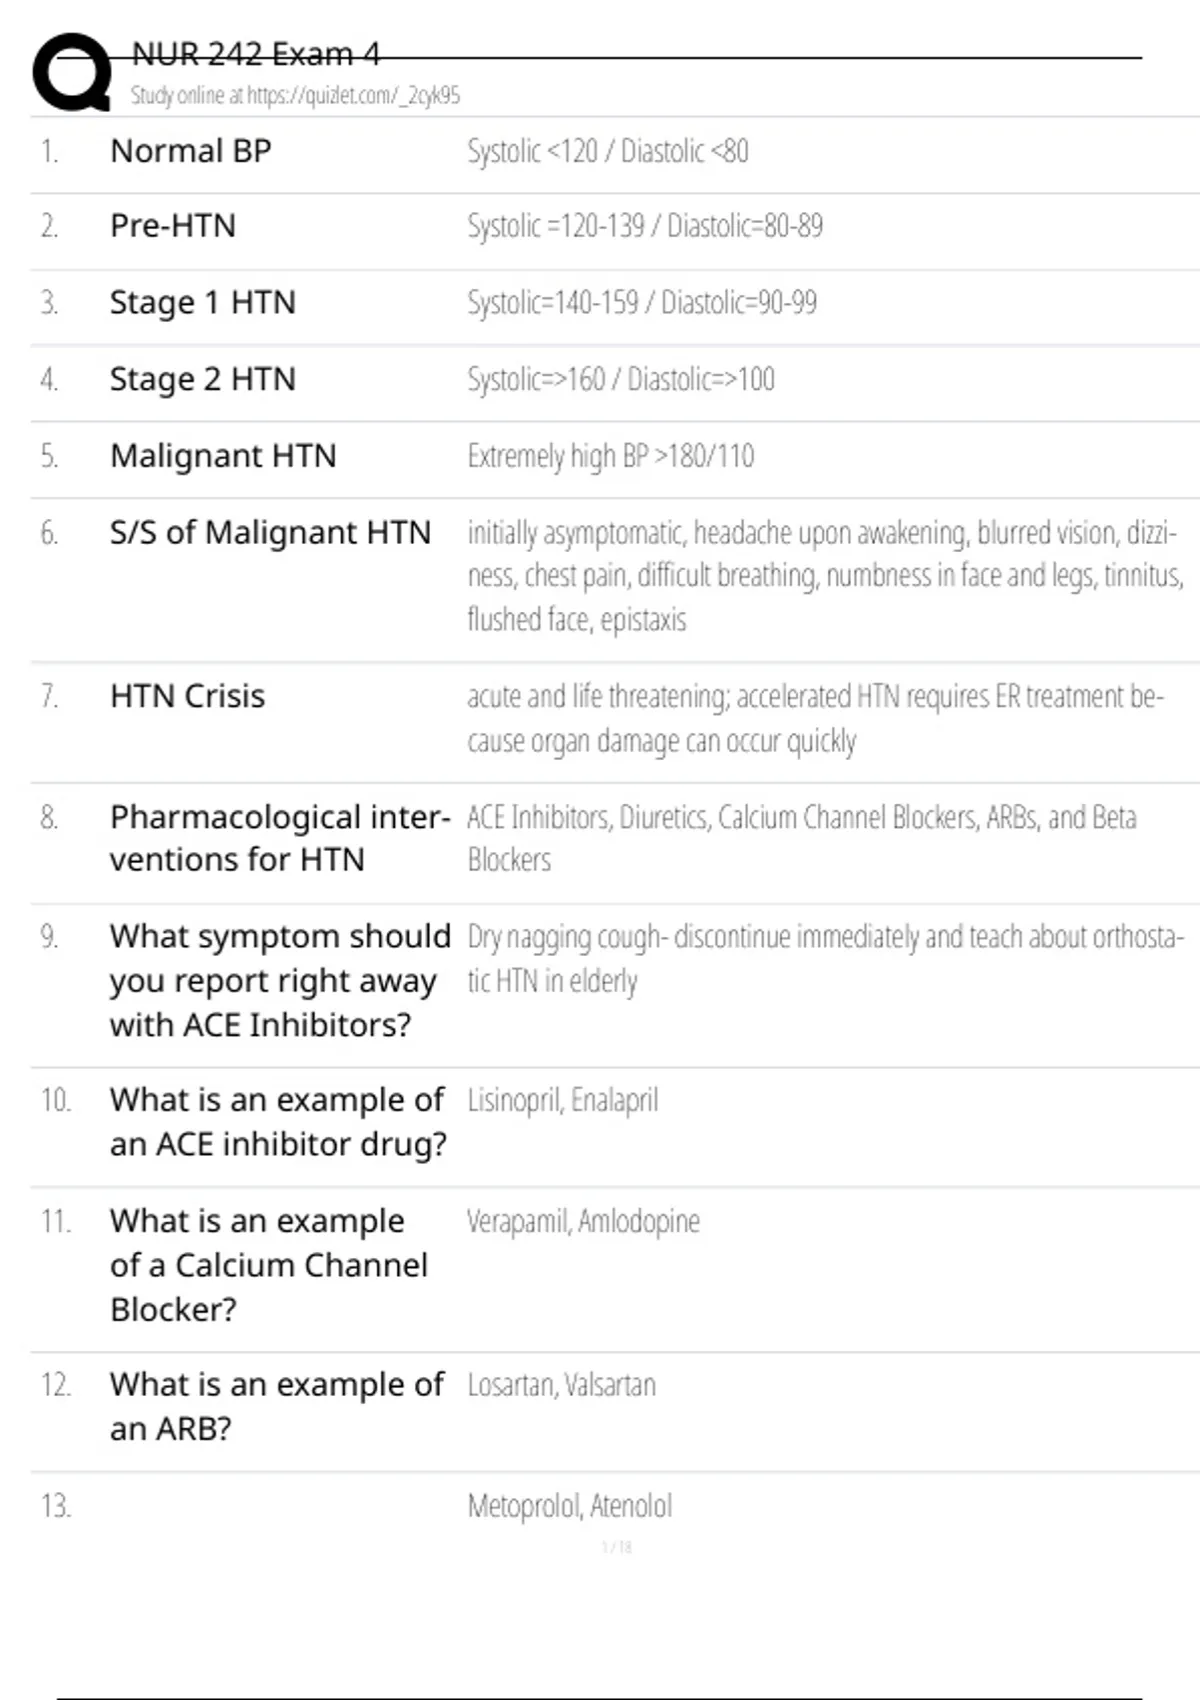Click the Losartan, Valsartan answer
The width and height of the screenshot is (1200, 1700).
click(561, 1385)
